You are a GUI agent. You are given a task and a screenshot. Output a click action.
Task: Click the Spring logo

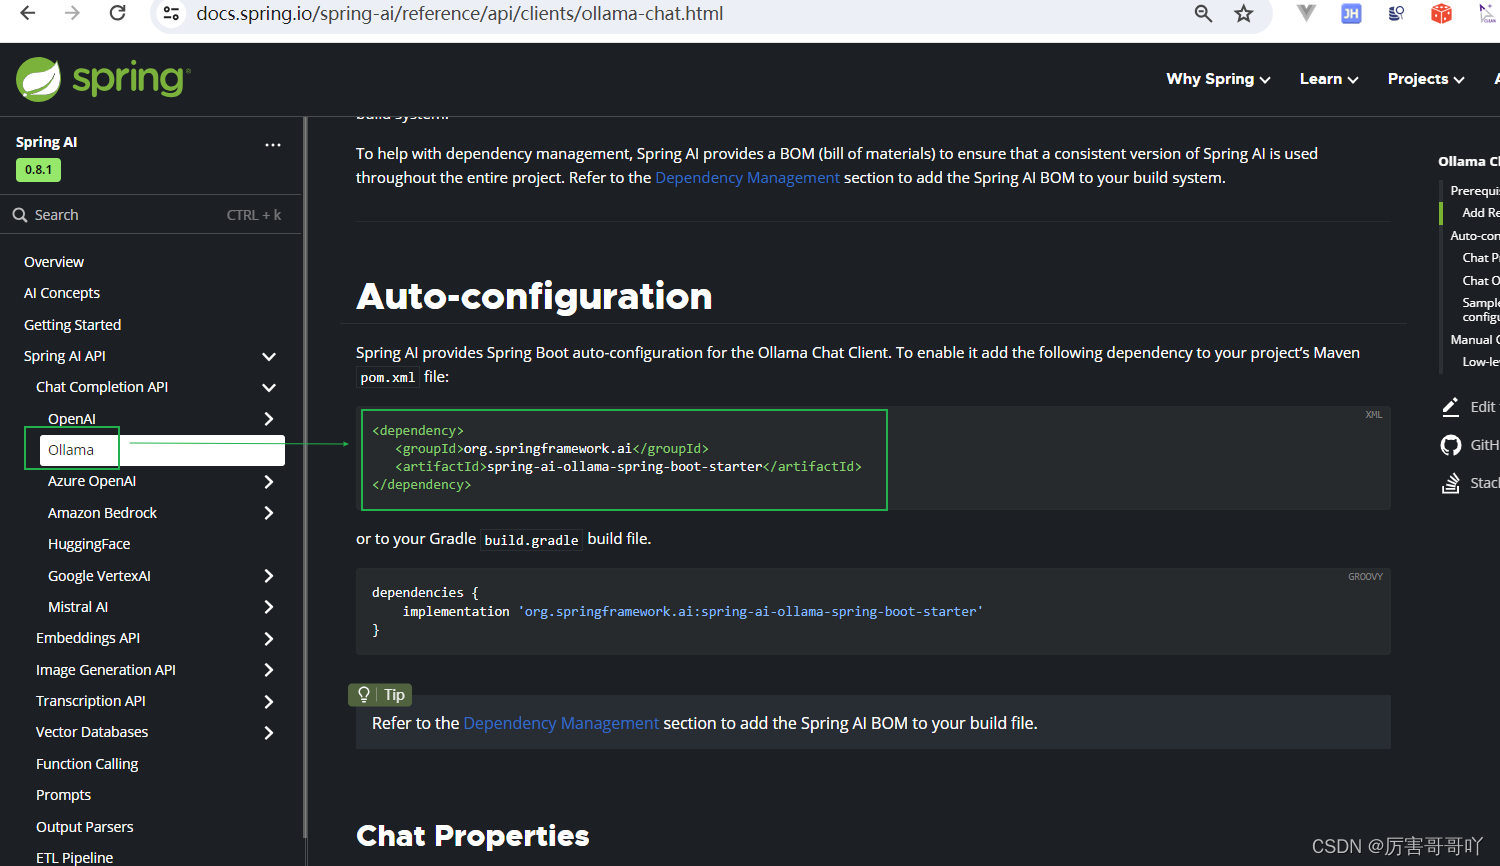coord(103,79)
